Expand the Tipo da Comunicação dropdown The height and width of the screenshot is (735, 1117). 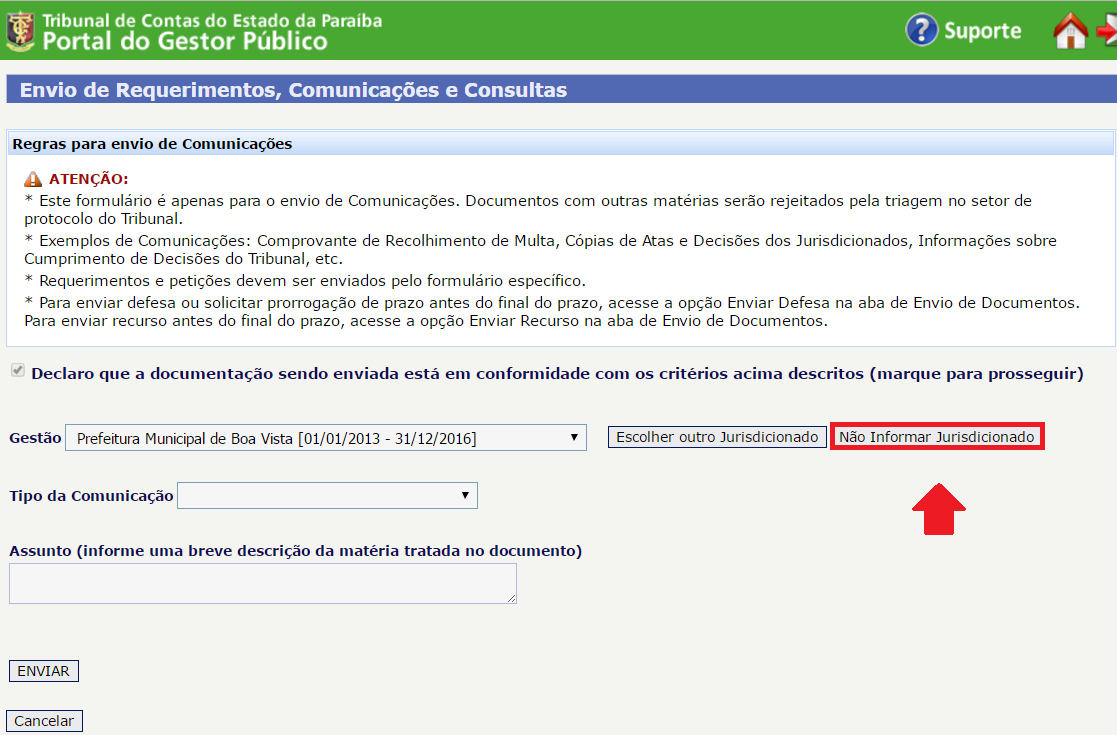pyautogui.click(x=327, y=495)
